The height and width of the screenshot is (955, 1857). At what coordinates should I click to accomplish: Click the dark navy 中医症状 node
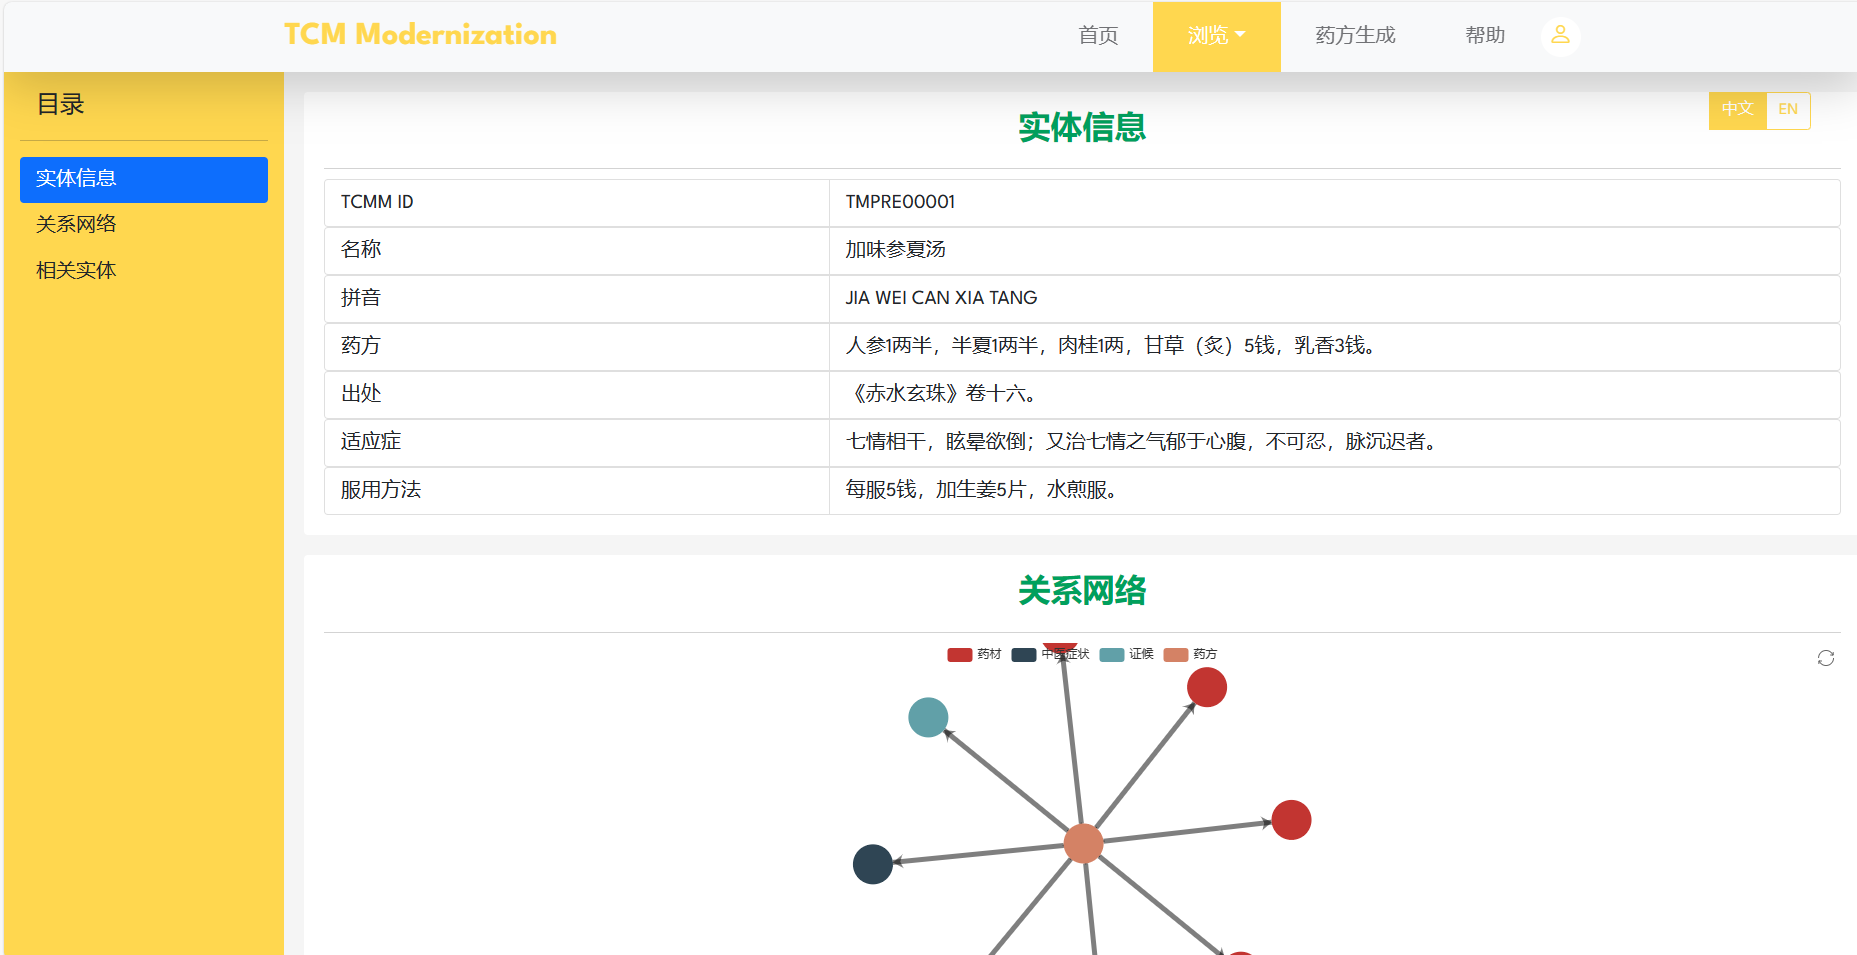pos(872,864)
